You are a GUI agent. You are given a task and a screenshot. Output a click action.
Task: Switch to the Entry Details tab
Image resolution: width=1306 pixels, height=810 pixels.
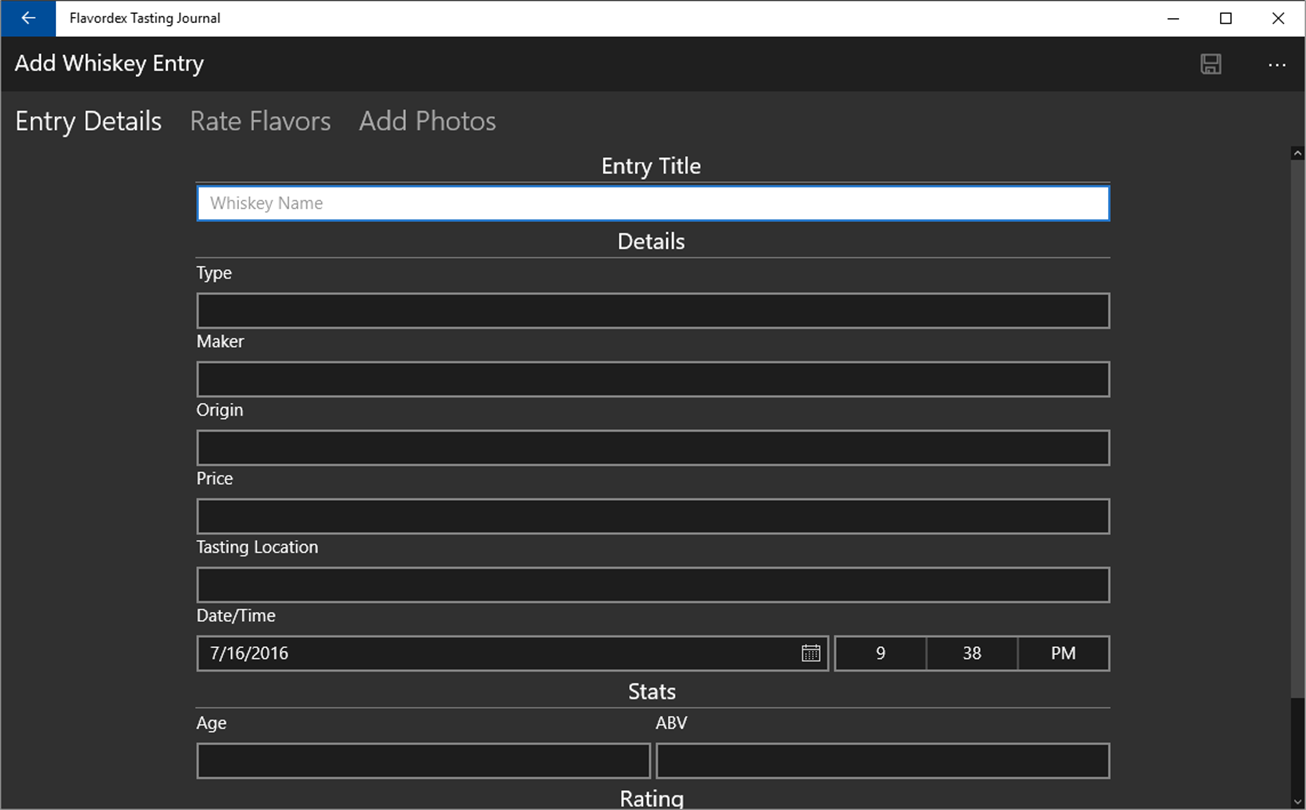(88, 121)
